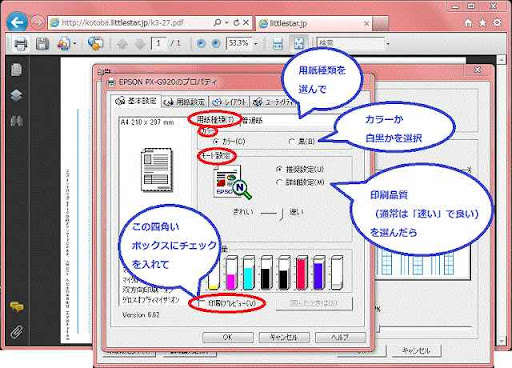The width and height of the screenshot is (512, 368).
Task: Go to next page down arrow
Action: tap(140, 44)
